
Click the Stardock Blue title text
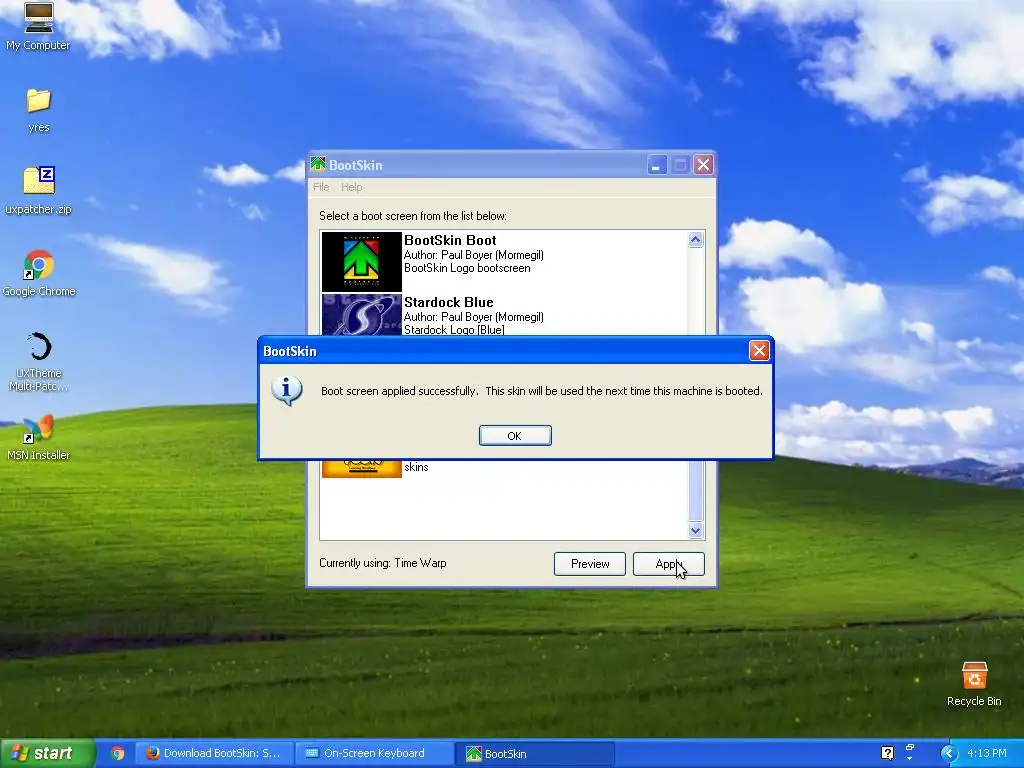click(x=449, y=302)
